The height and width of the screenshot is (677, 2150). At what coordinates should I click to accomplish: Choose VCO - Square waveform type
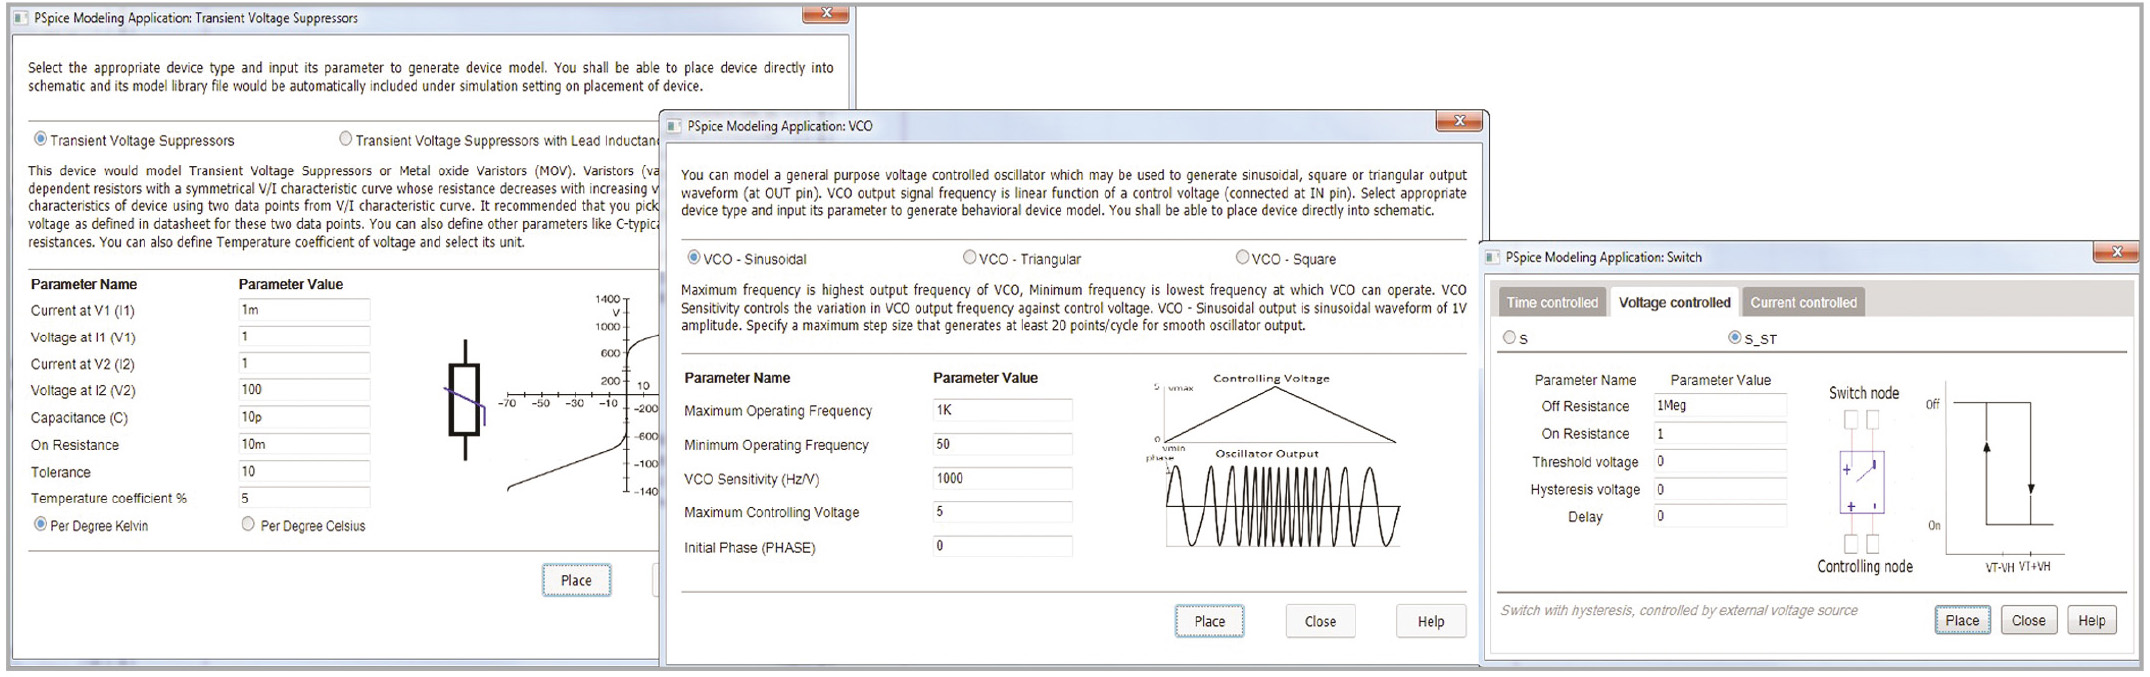click(x=1242, y=258)
